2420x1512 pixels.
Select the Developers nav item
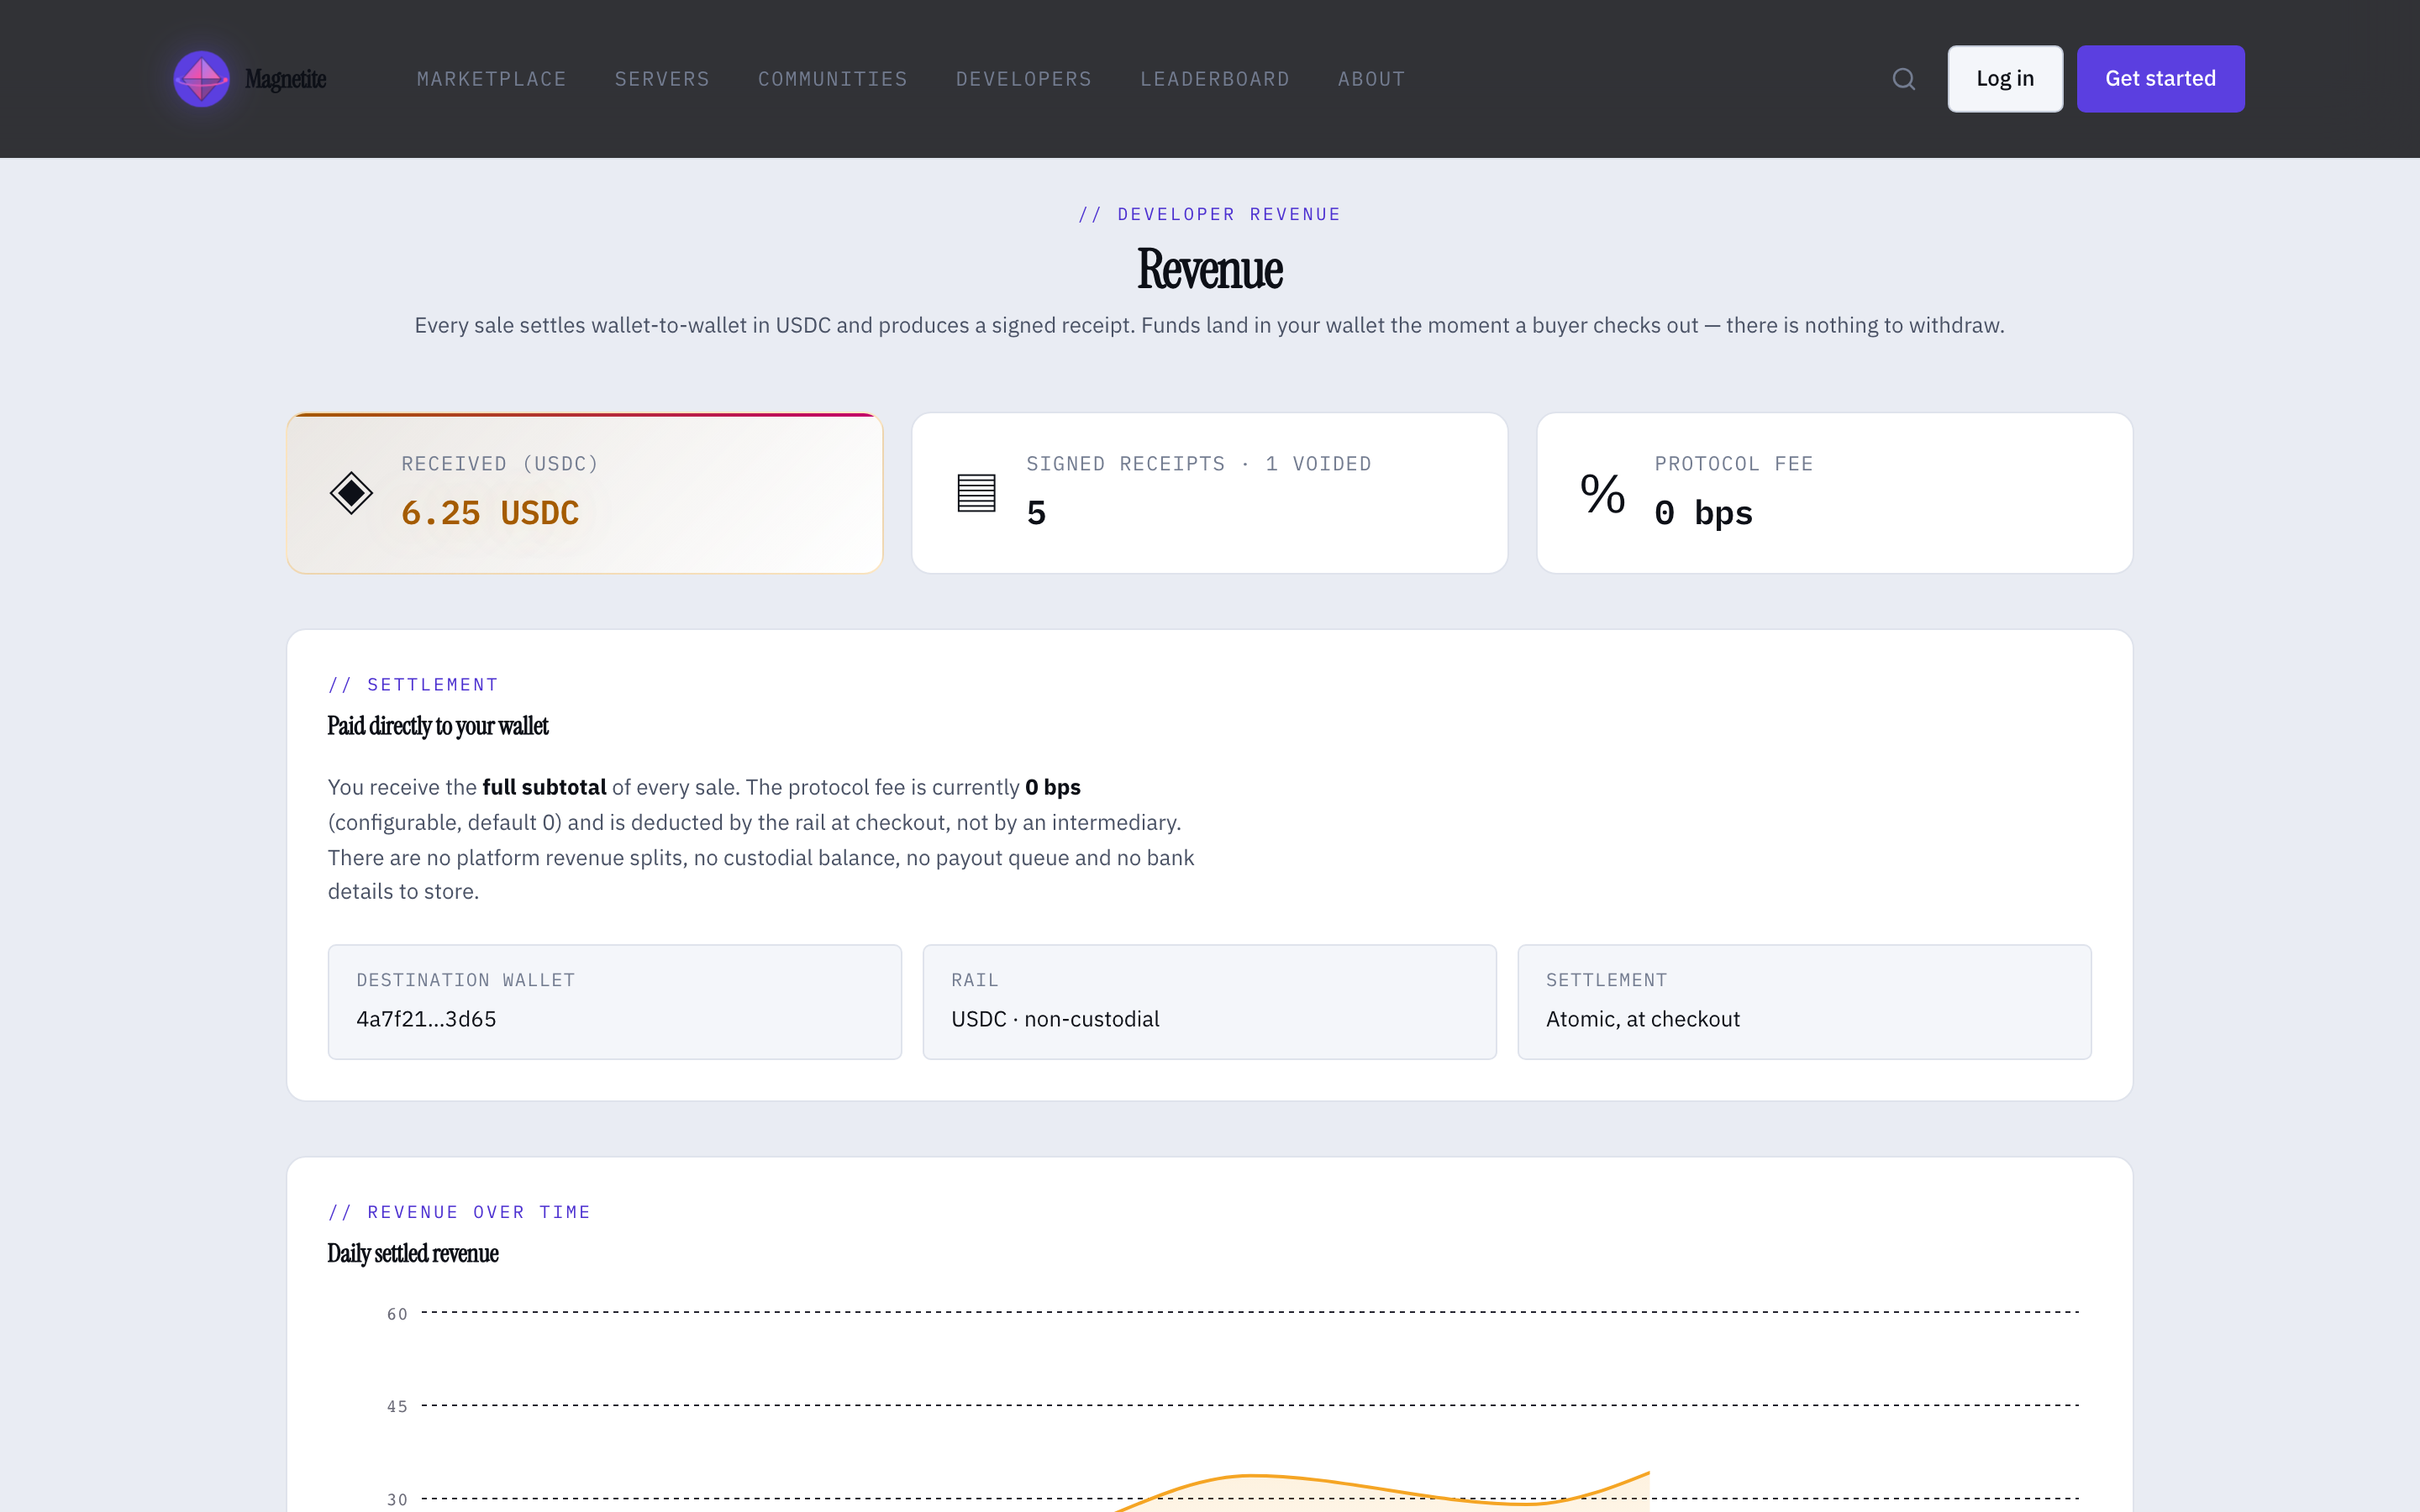[x=1024, y=79]
